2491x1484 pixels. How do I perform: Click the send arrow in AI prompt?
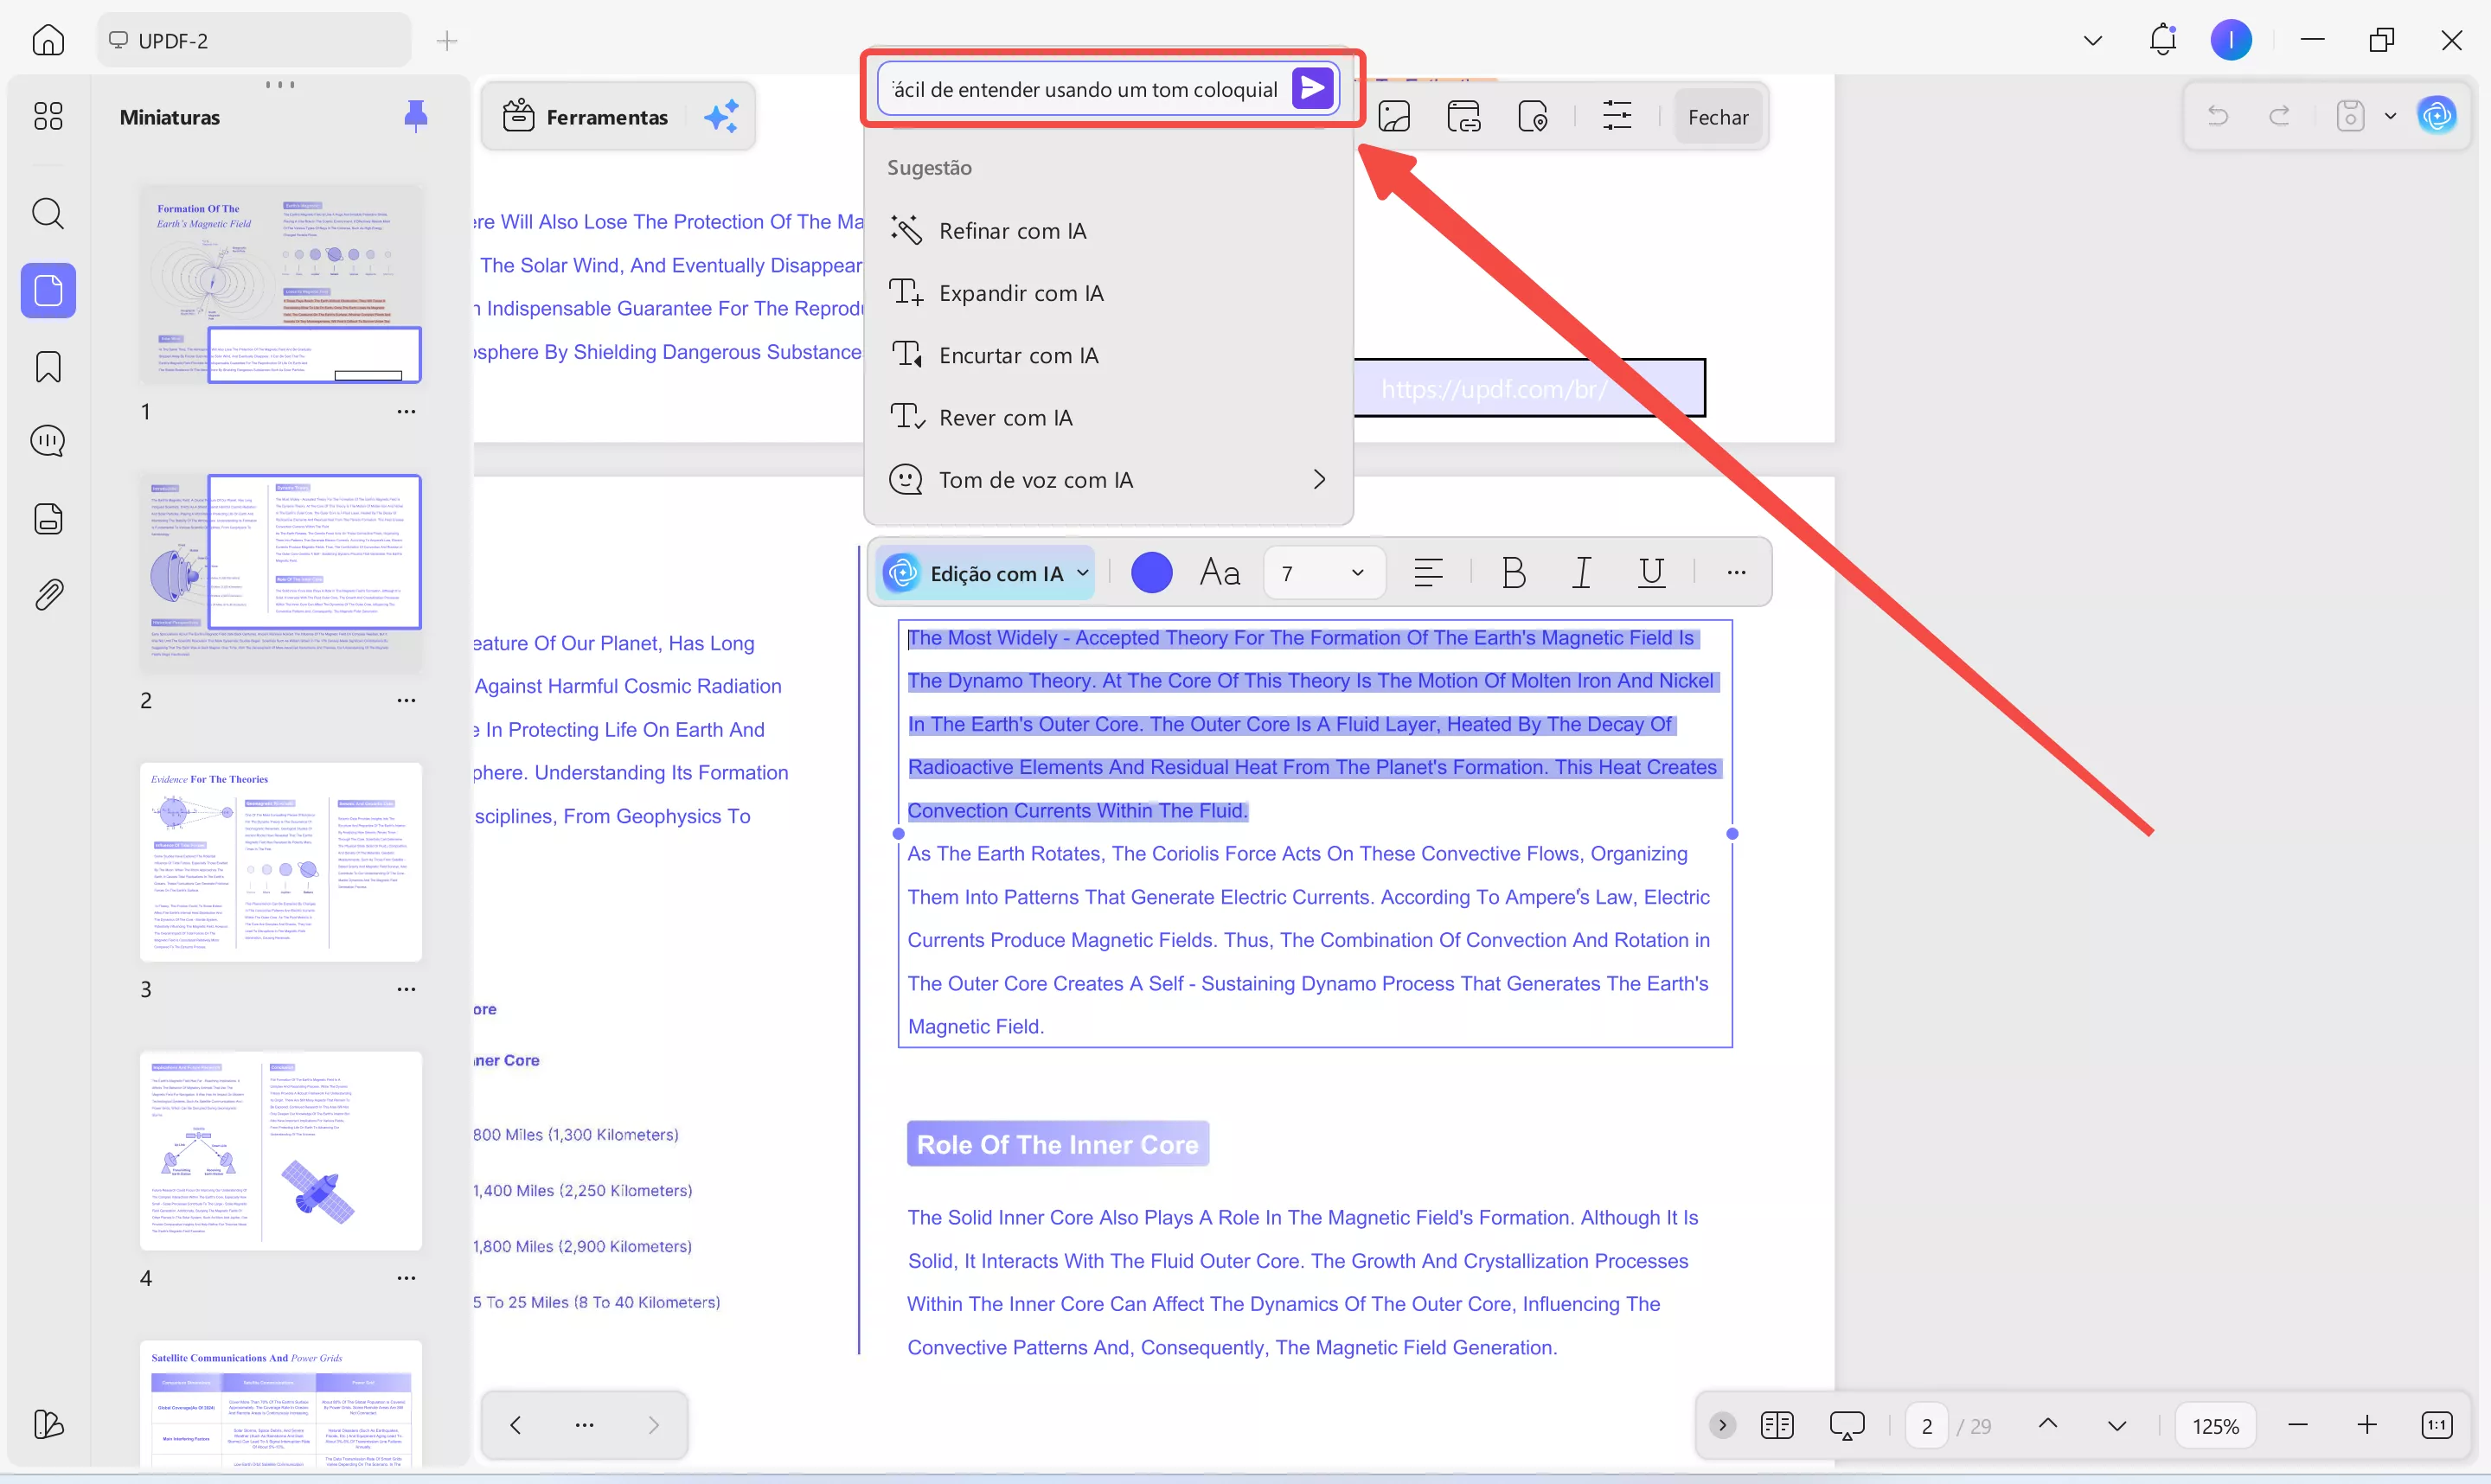tap(1312, 89)
